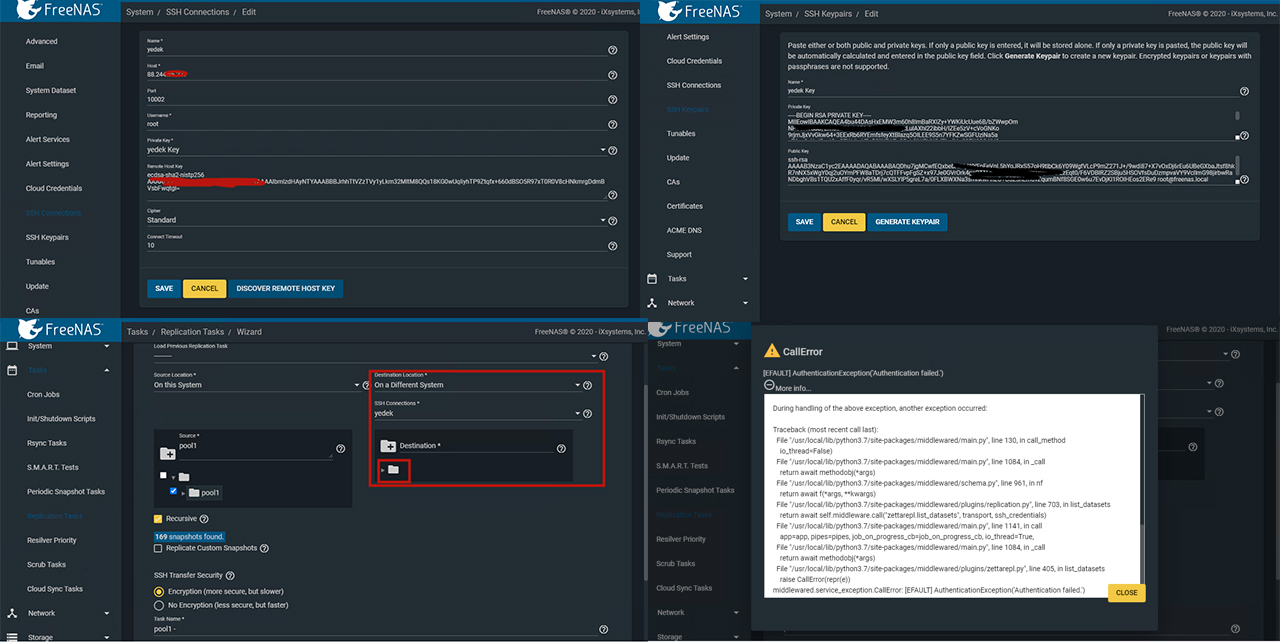Click Generate Keypair

pyautogui.click(x=907, y=222)
